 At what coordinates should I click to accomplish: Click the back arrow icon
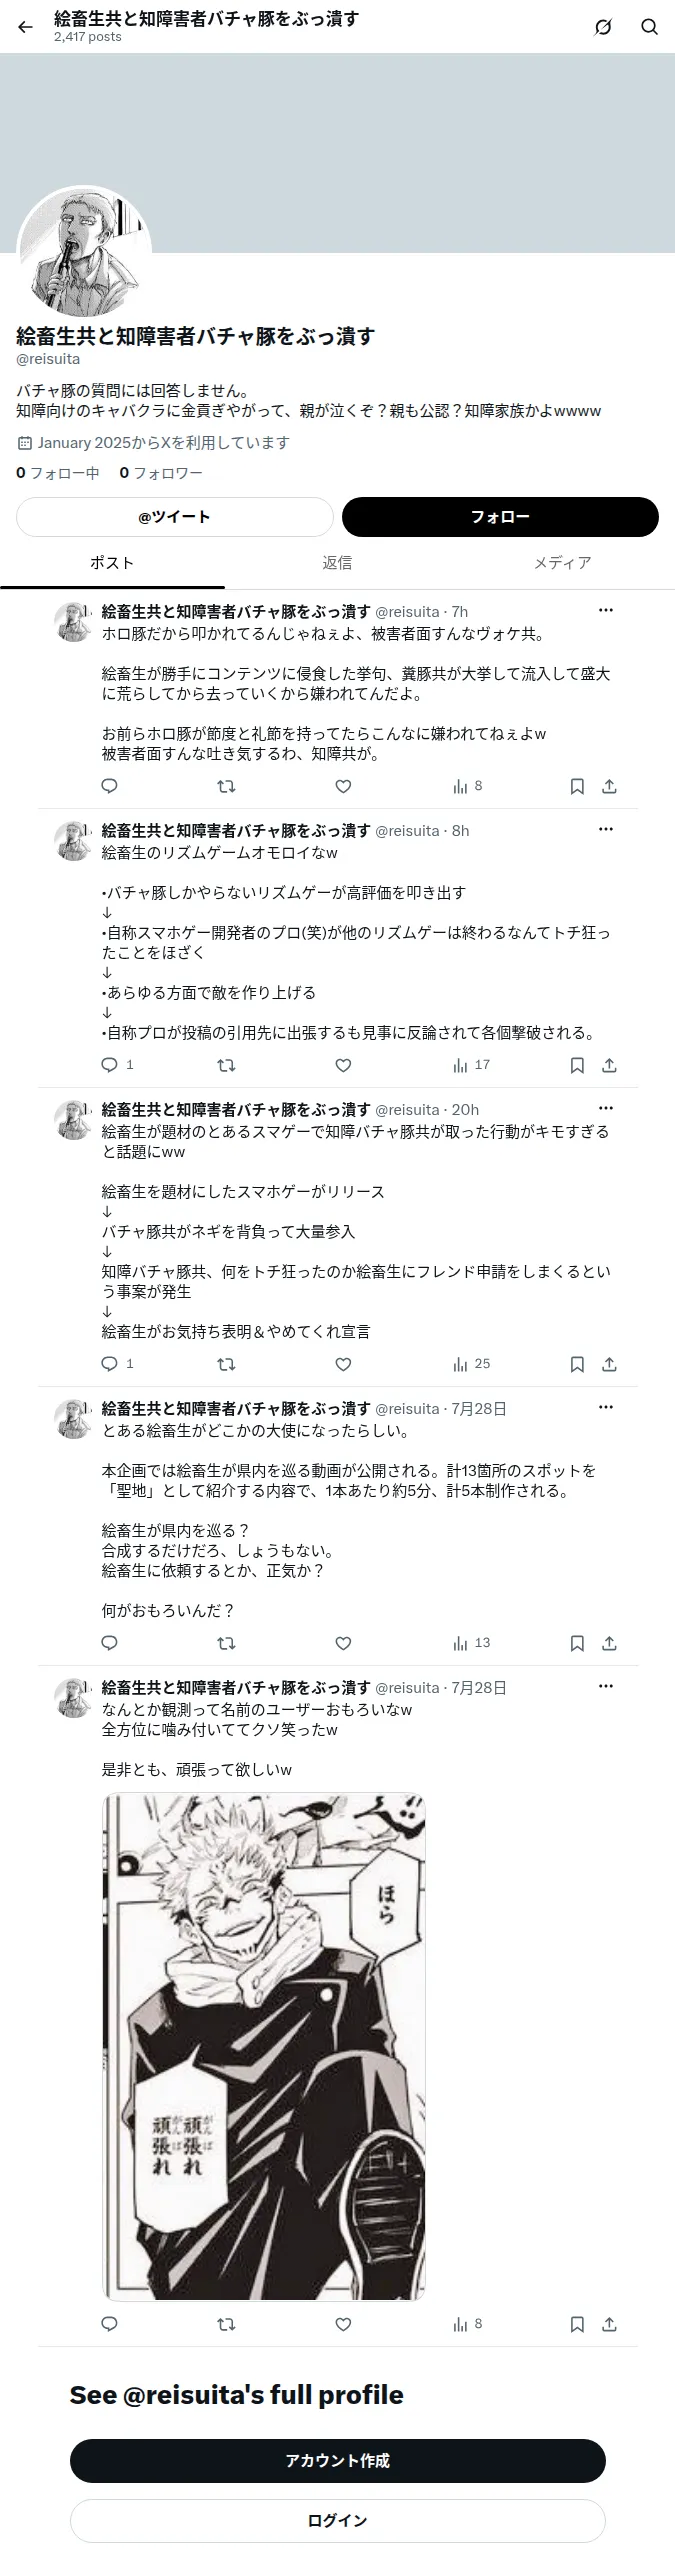(25, 27)
